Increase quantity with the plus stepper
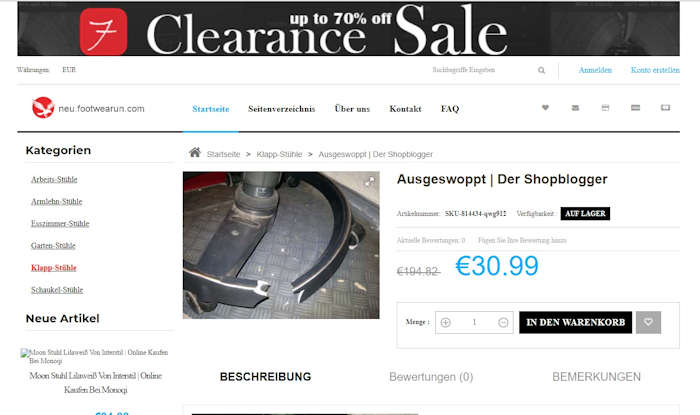This screenshot has height=415, width=700. point(446,322)
